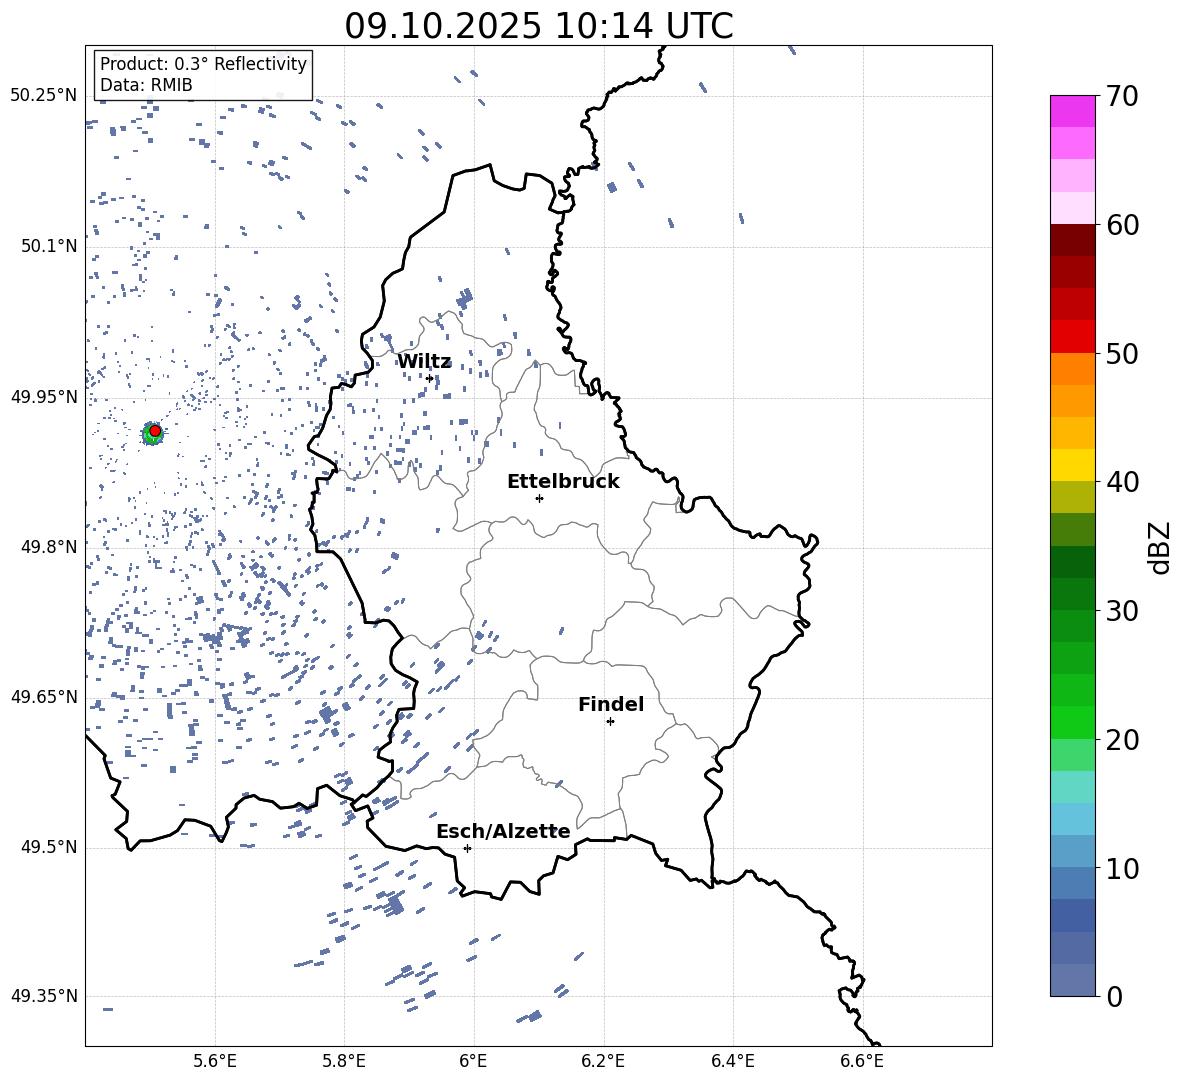Click the Esch/Alzette station cross marker
This screenshot has width=1184, height=1081.
[x=467, y=848]
